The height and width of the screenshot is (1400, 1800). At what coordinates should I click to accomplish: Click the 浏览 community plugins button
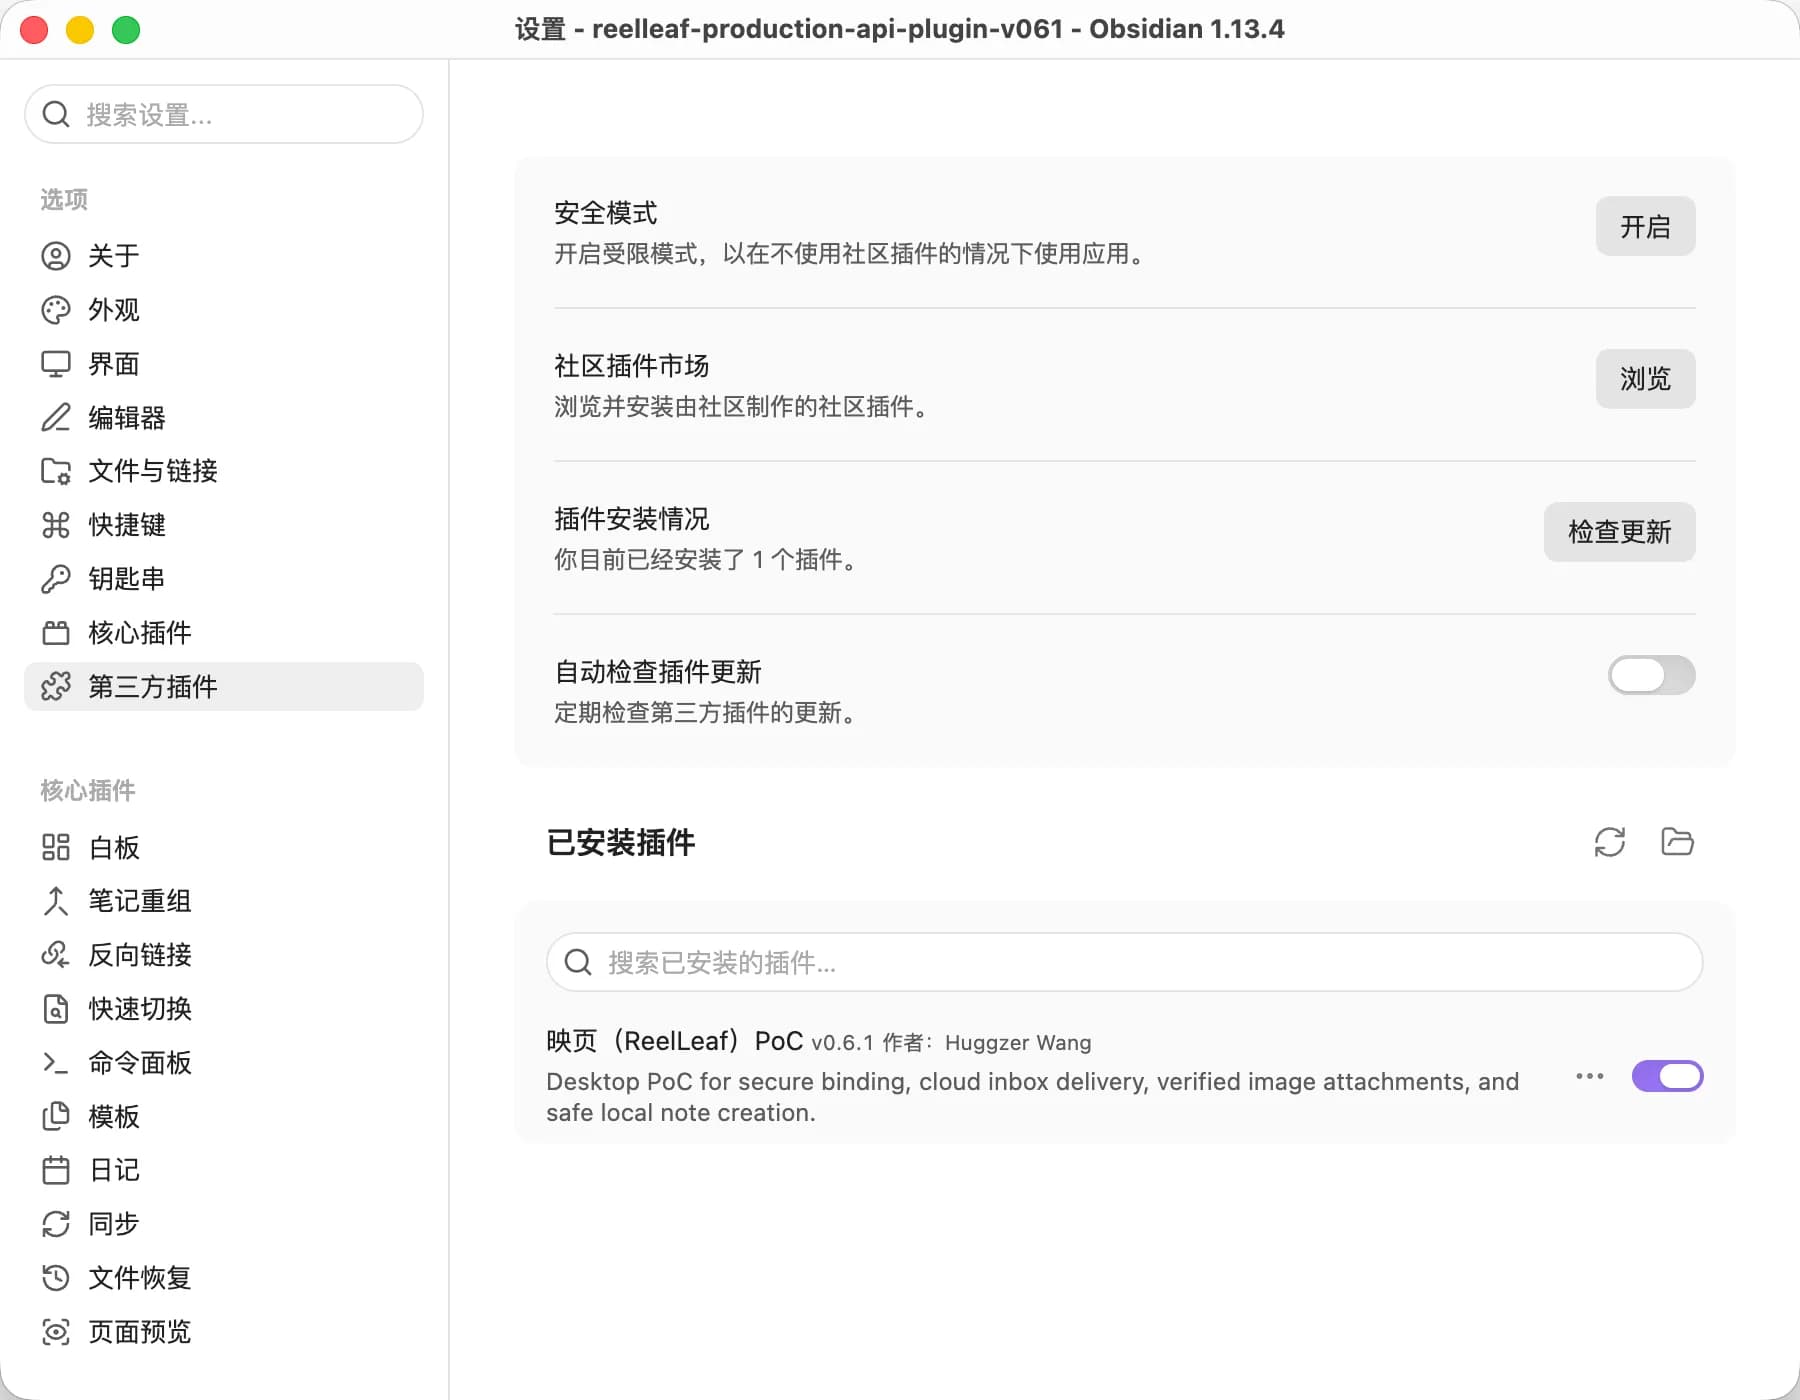(1646, 379)
